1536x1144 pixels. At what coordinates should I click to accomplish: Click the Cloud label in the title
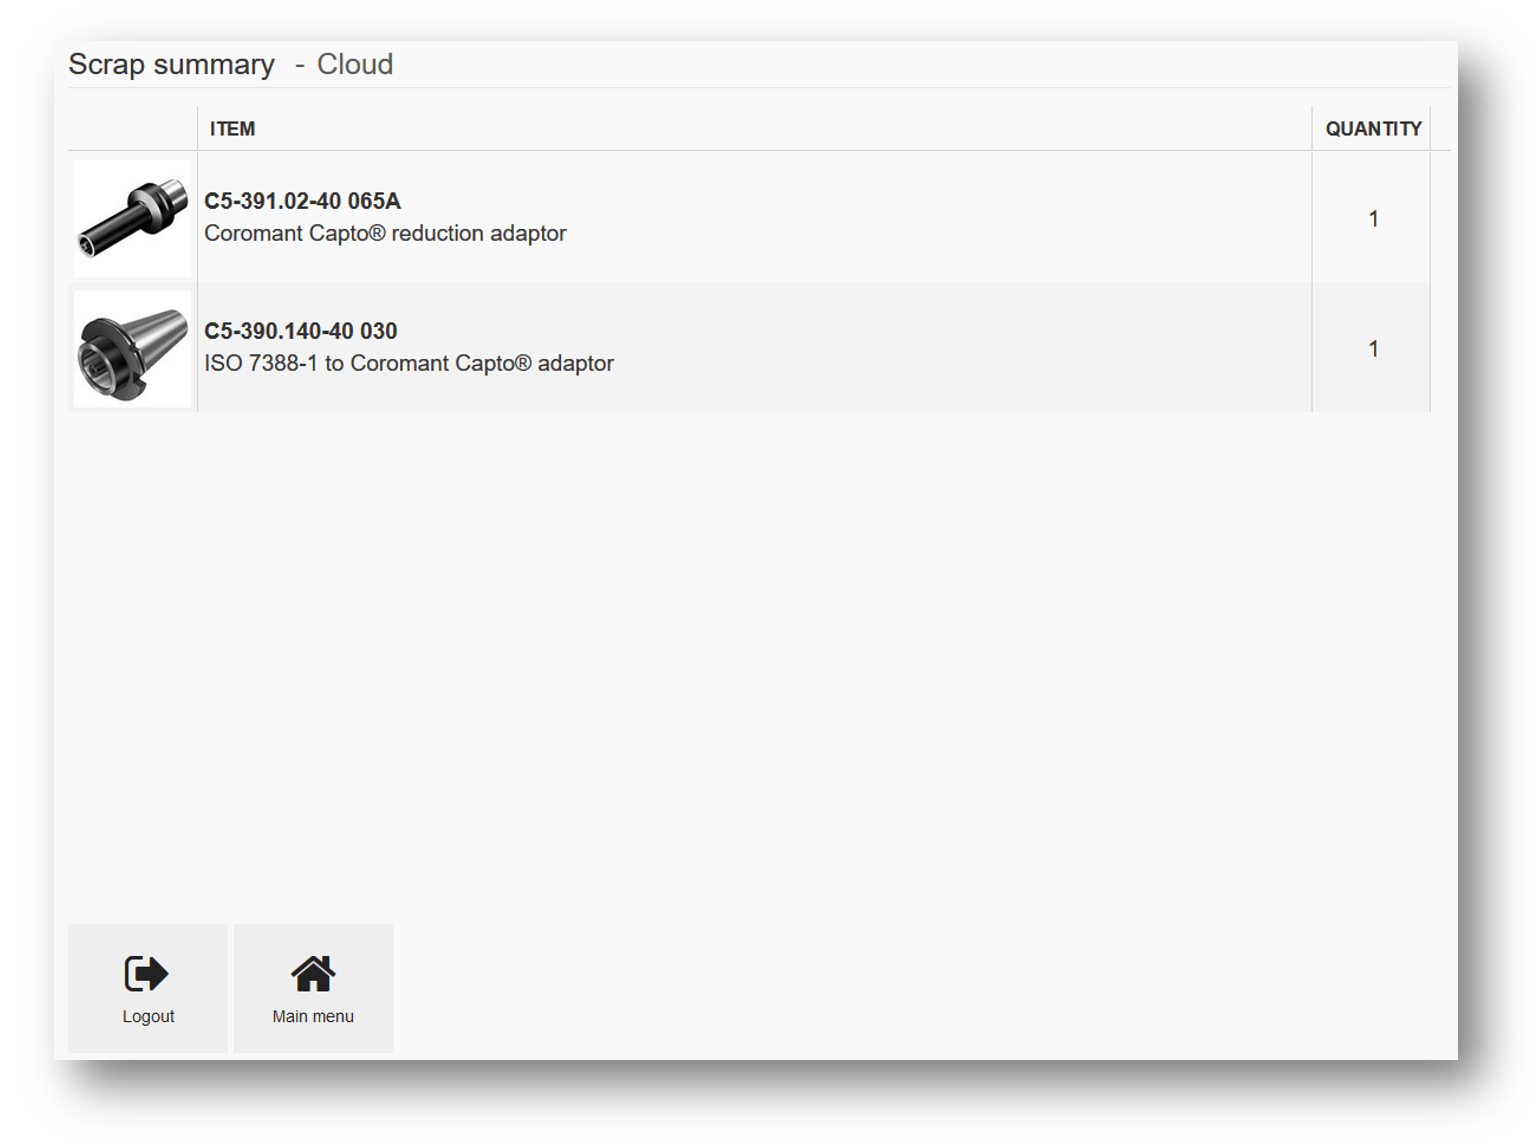coord(355,64)
